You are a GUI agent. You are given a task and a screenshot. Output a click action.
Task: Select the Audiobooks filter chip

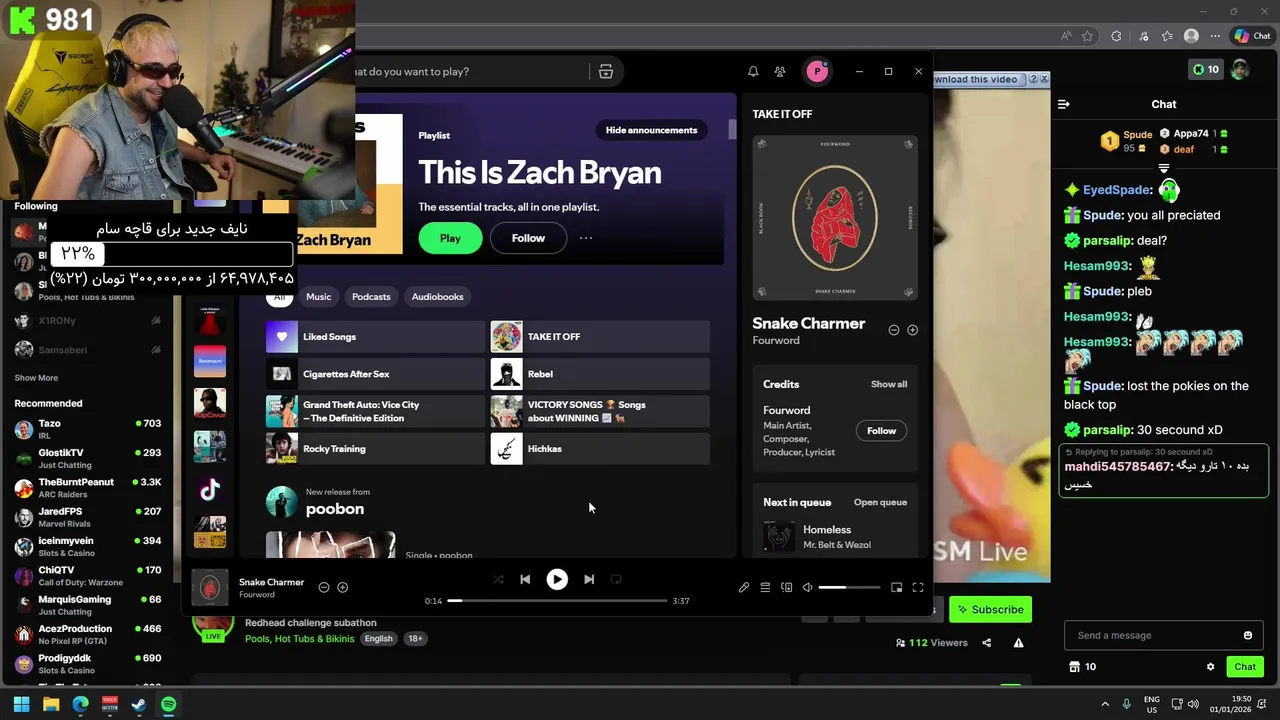click(x=438, y=296)
